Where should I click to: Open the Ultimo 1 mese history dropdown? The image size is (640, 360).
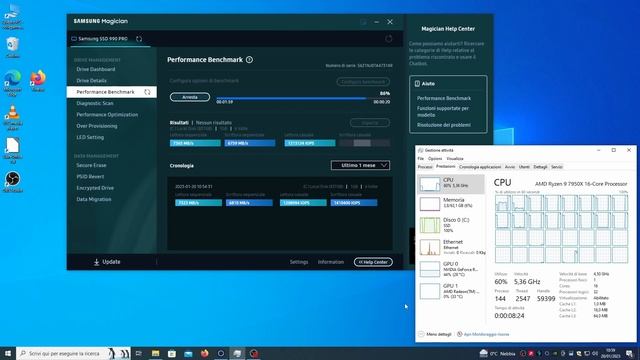coord(360,165)
